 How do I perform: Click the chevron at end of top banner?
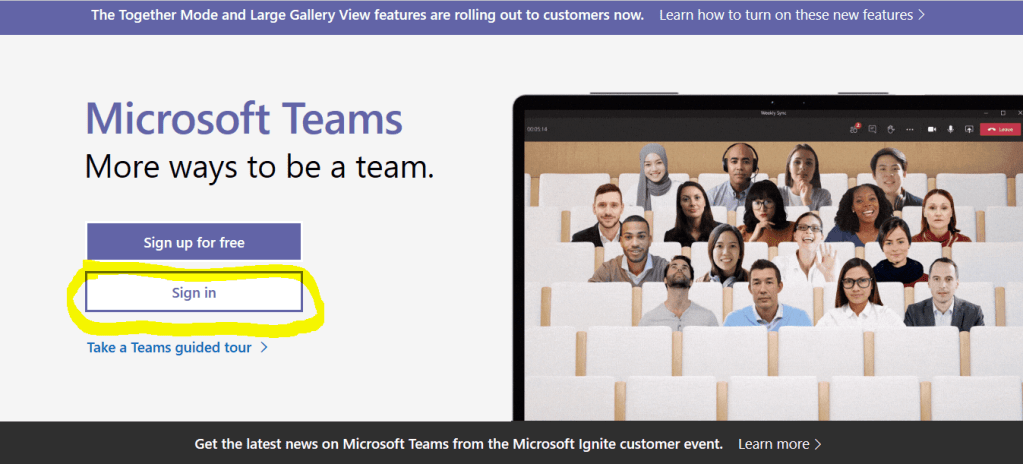[921, 16]
